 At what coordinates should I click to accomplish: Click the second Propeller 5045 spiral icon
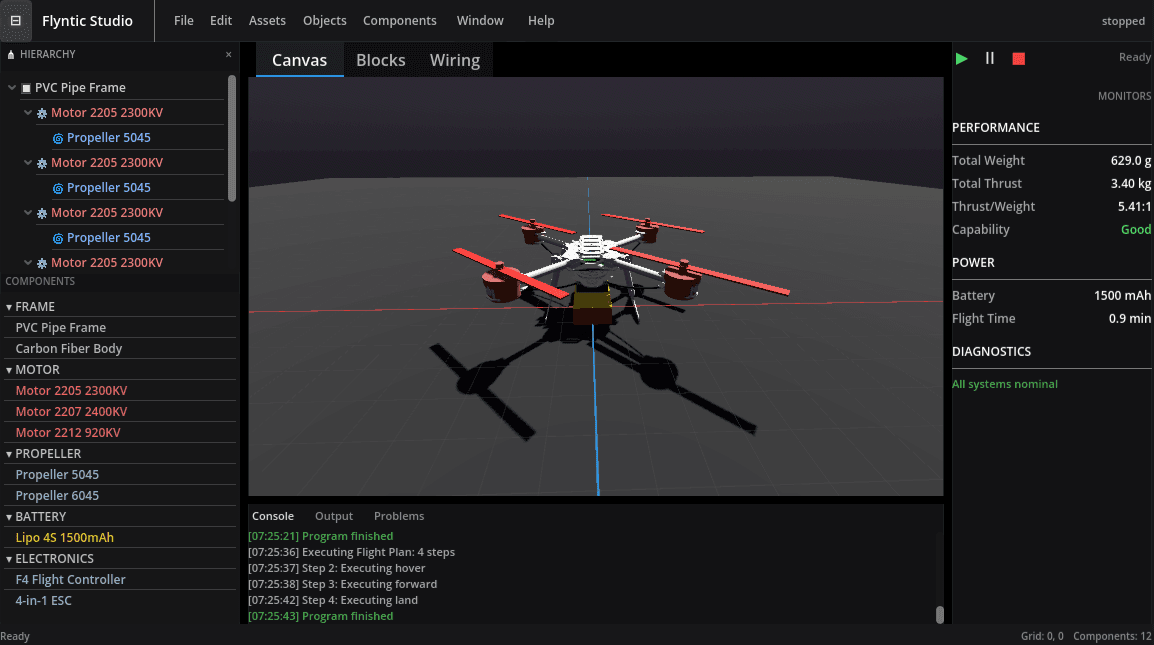(x=57, y=188)
